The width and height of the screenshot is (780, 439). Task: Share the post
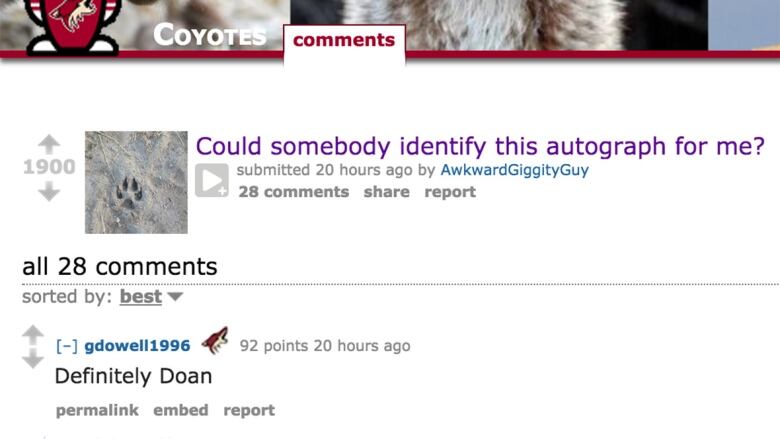click(x=387, y=192)
